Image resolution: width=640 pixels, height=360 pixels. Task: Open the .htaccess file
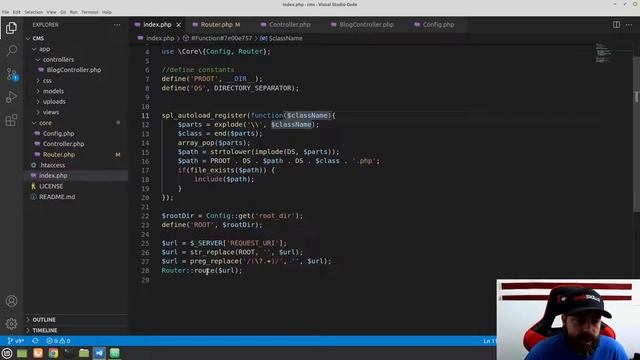(x=76, y=165)
